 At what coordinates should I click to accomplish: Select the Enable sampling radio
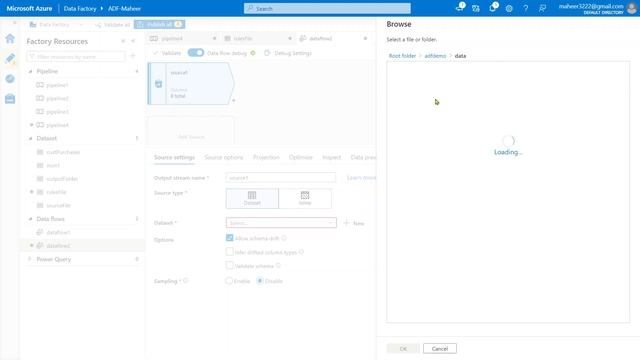coord(229,281)
